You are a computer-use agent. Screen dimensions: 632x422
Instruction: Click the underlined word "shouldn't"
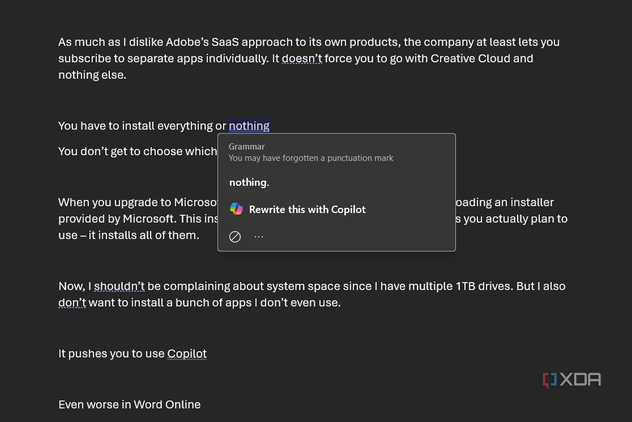[119, 286]
